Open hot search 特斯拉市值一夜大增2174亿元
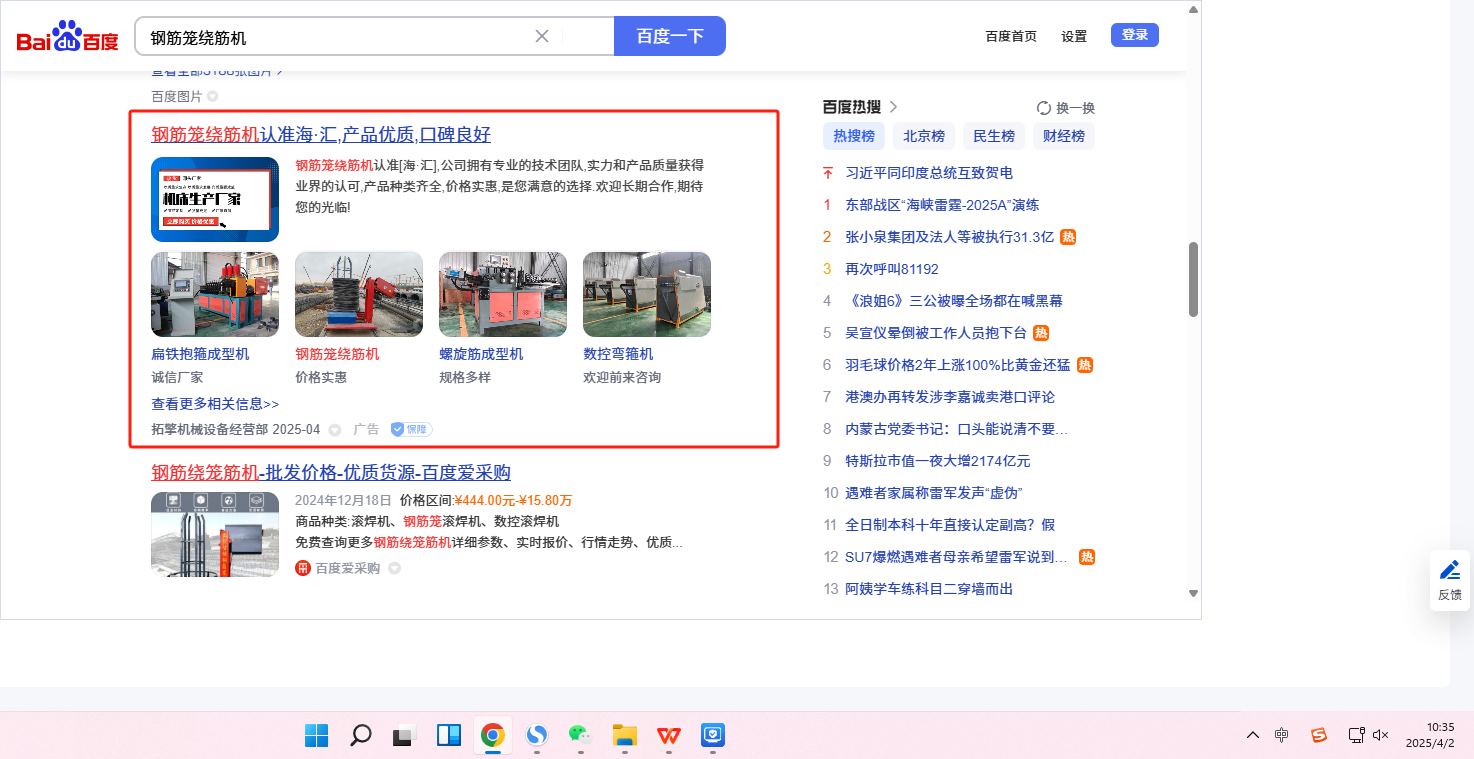 pos(938,461)
